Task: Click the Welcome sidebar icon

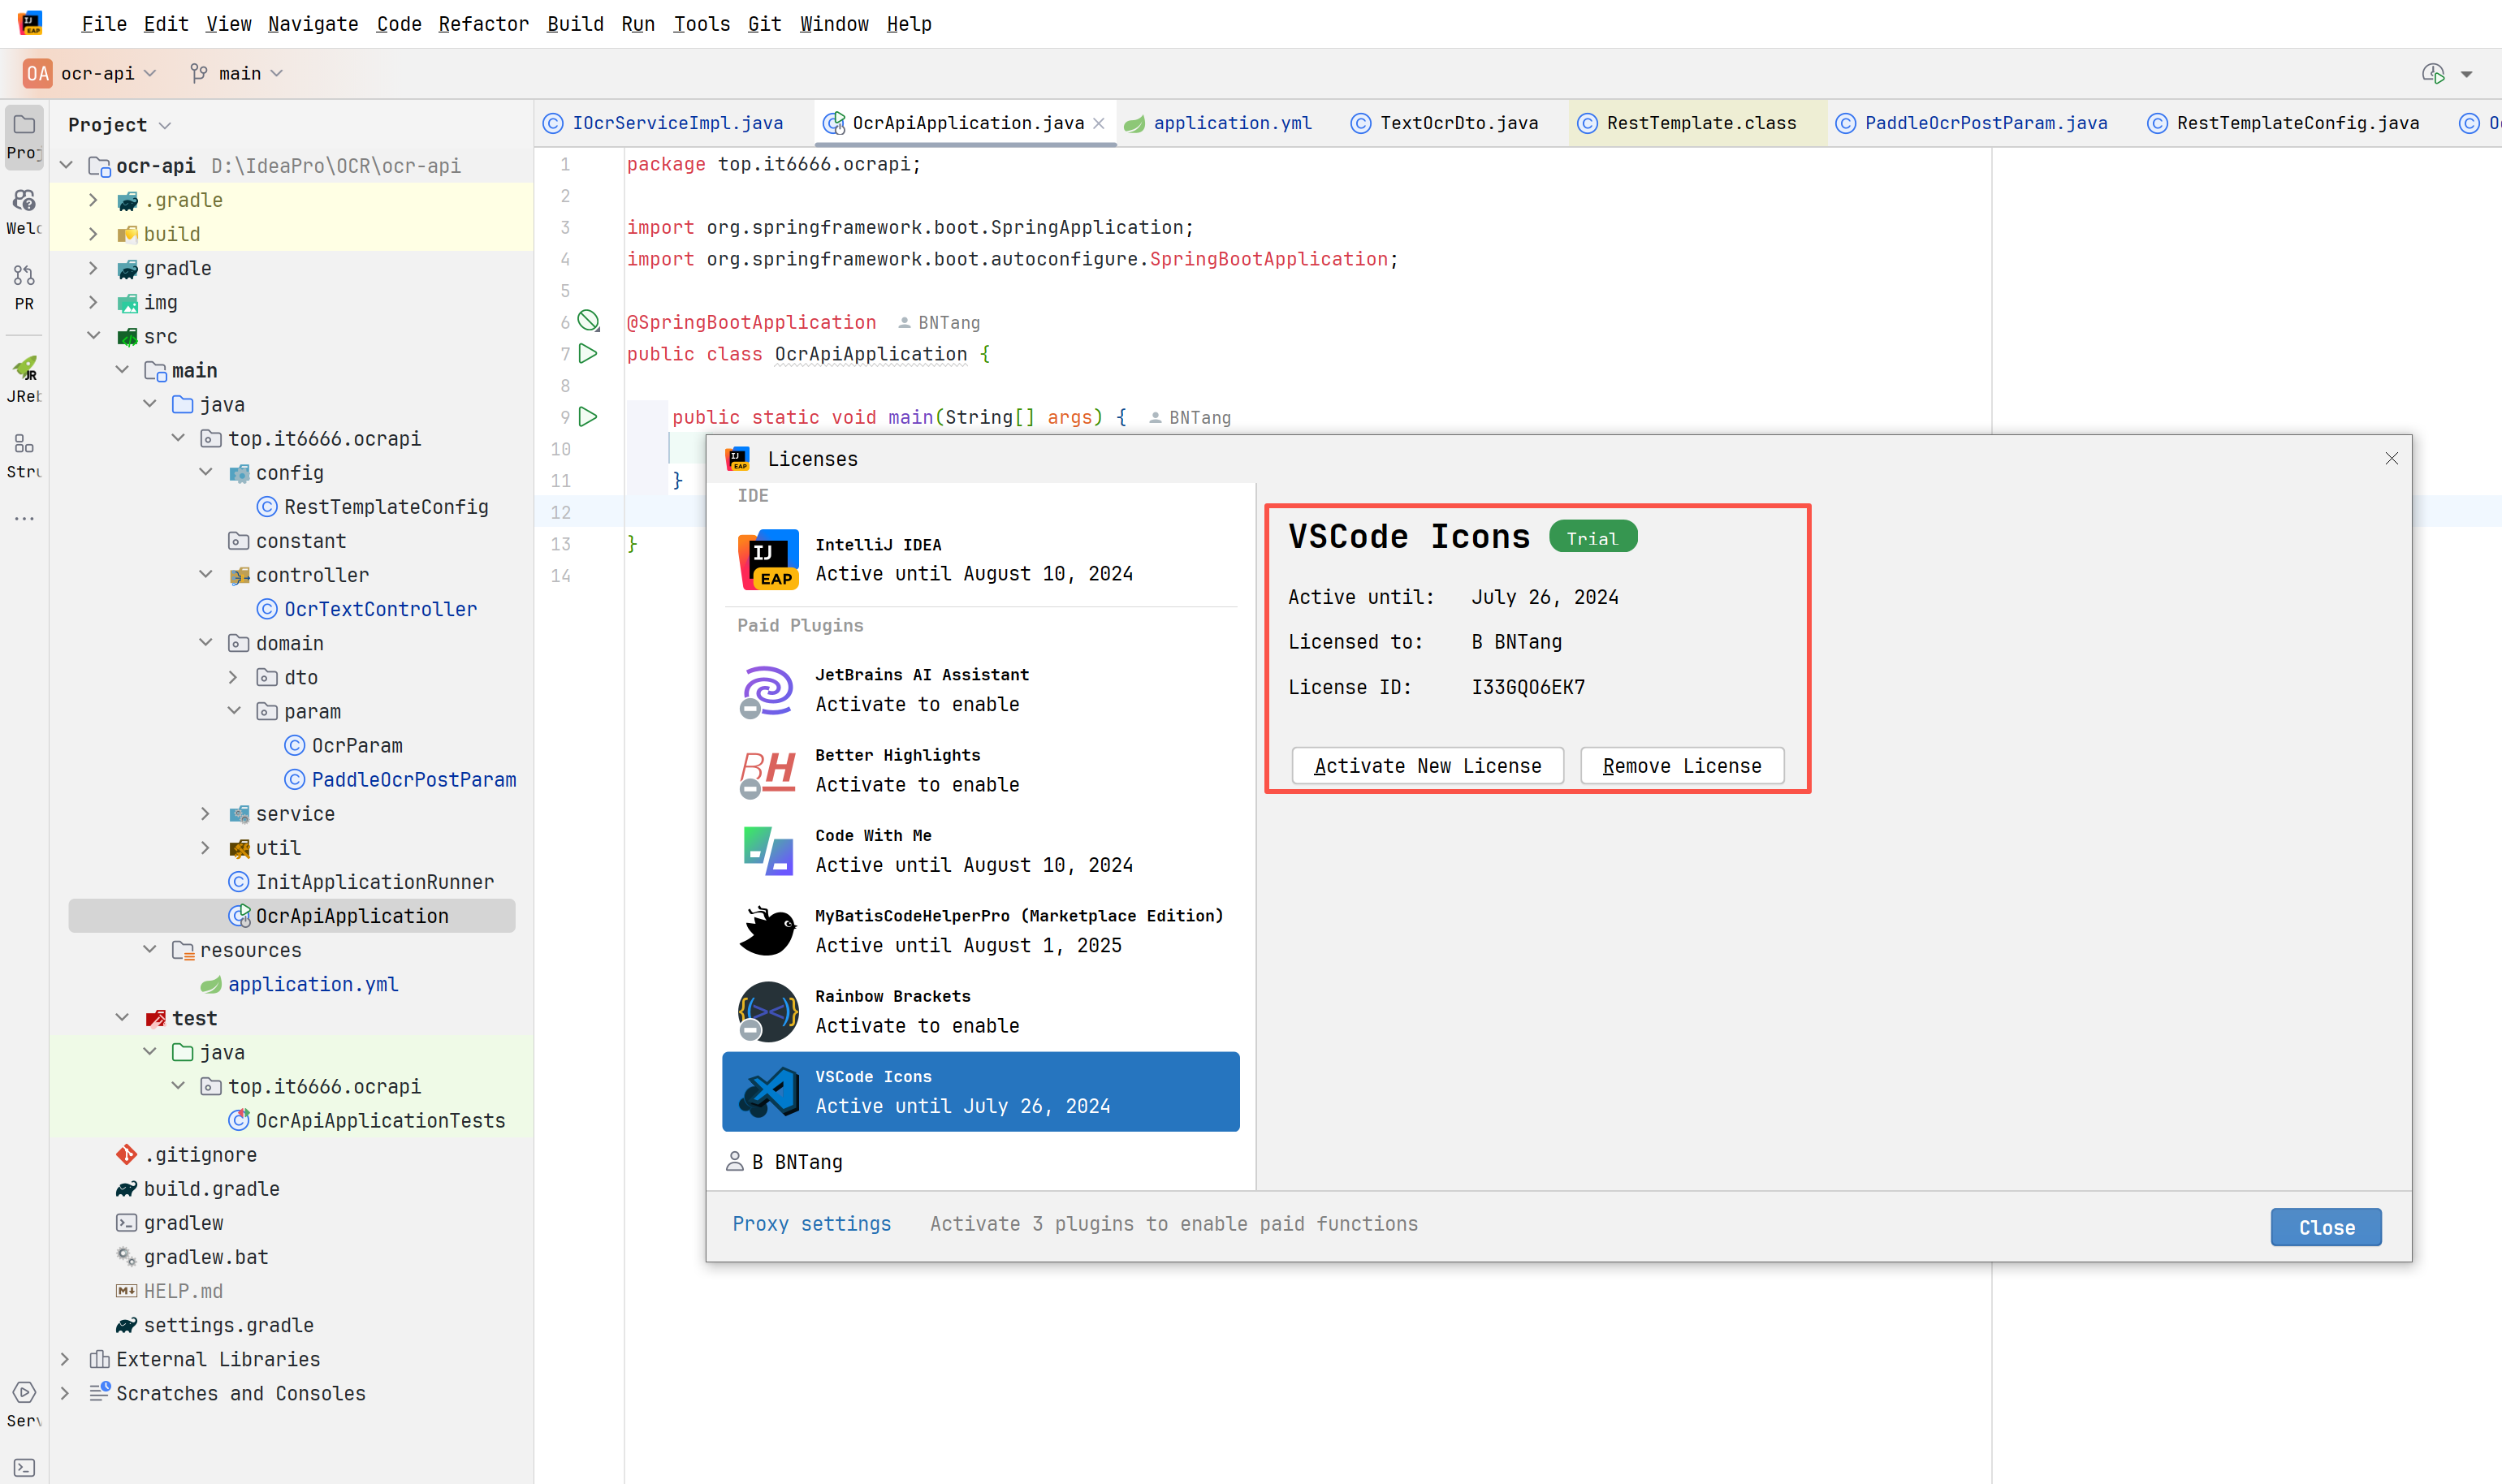Action: click(x=24, y=211)
